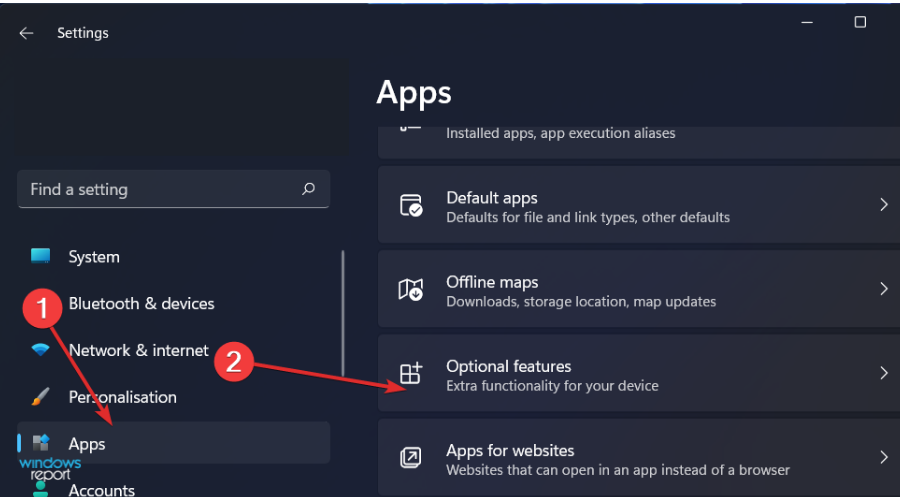Click the Apps for websites icon
Image resolution: width=900 pixels, height=500 pixels.
click(410, 458)
